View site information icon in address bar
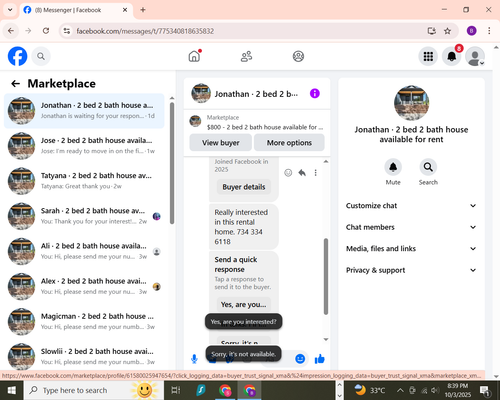 67,31
